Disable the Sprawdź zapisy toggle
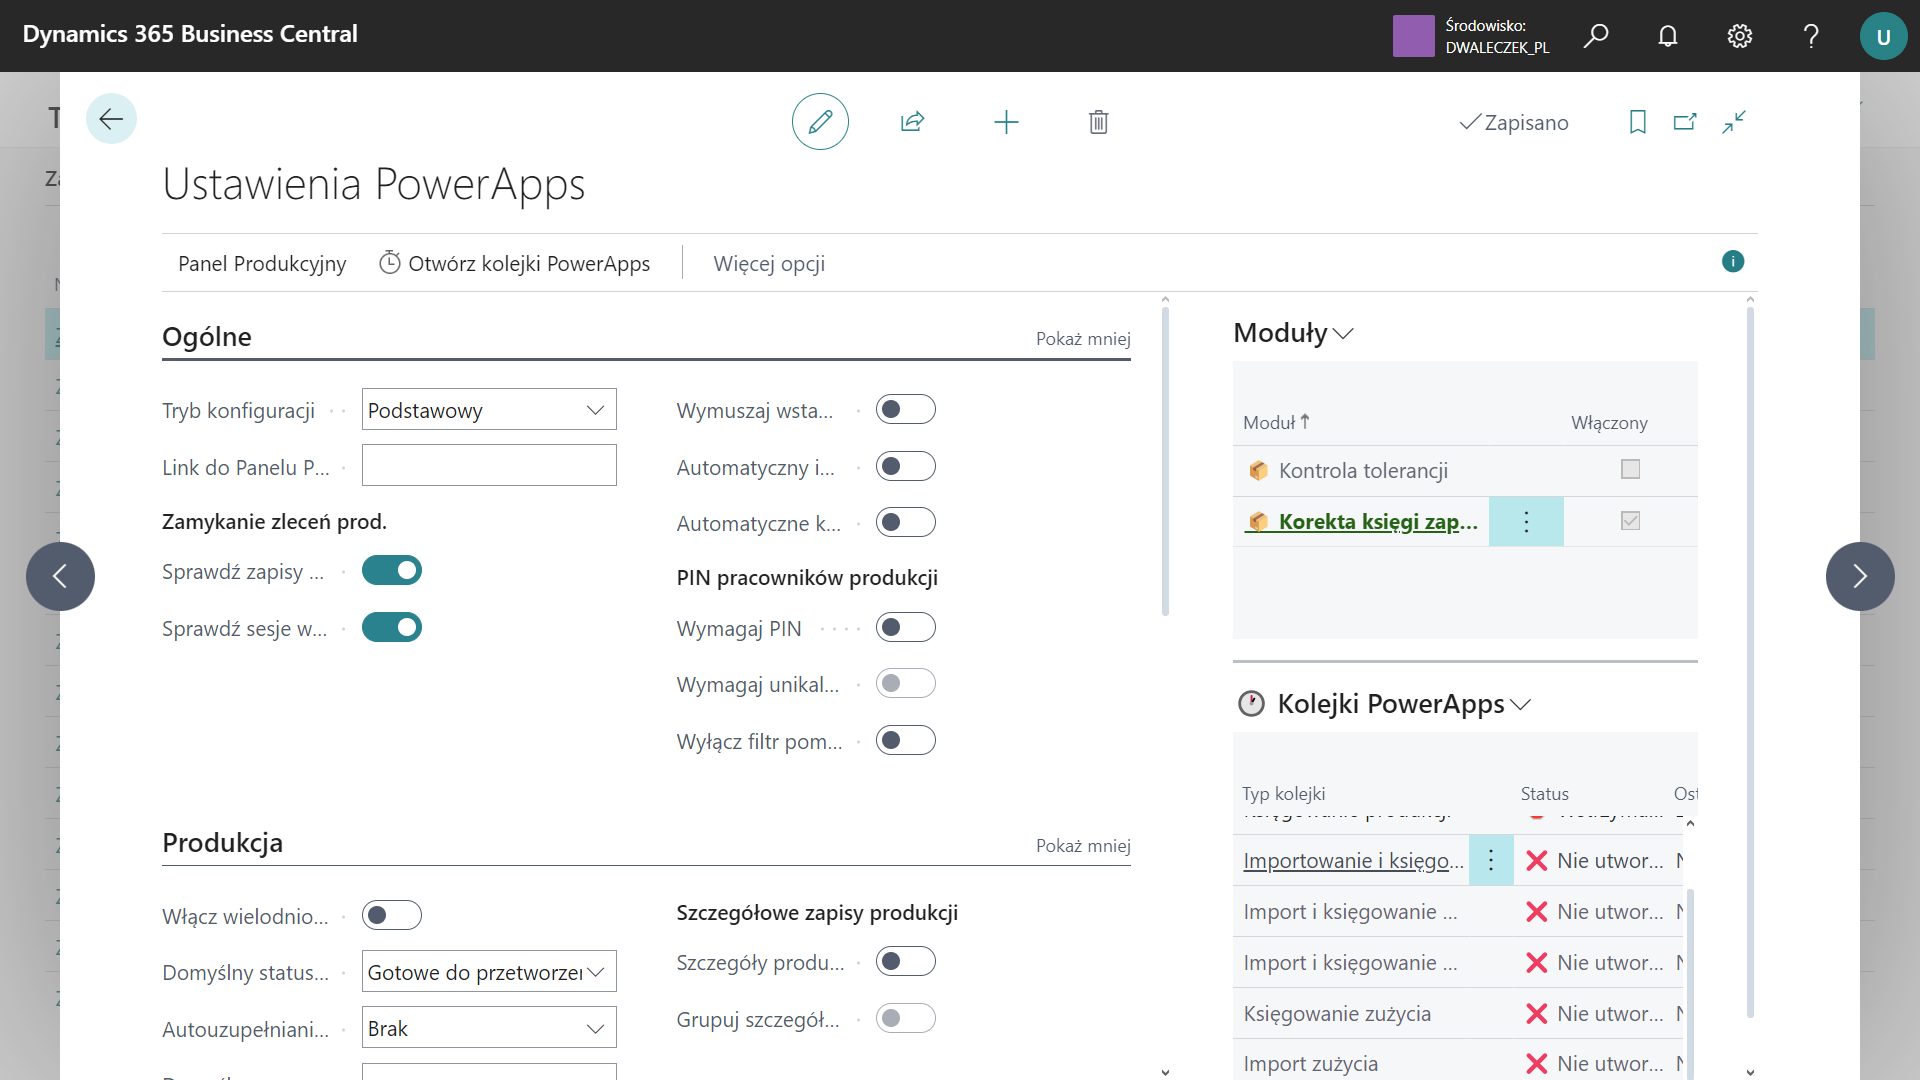The width and height of the screenshot is (1920, 1080). pos(391,571)
